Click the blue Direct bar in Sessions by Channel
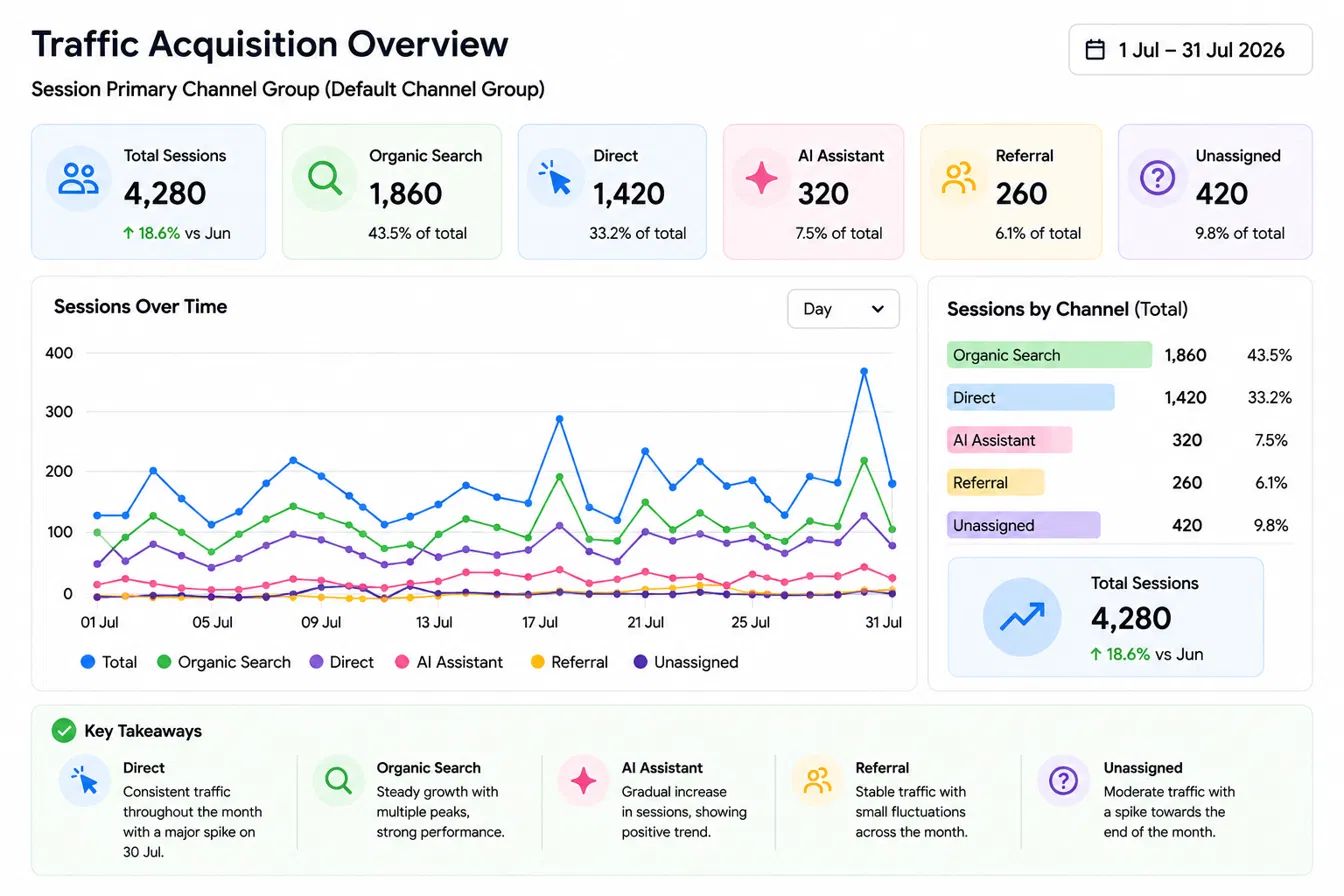1344x896 pixels. pyautogui.click(x=1030, y=398)
